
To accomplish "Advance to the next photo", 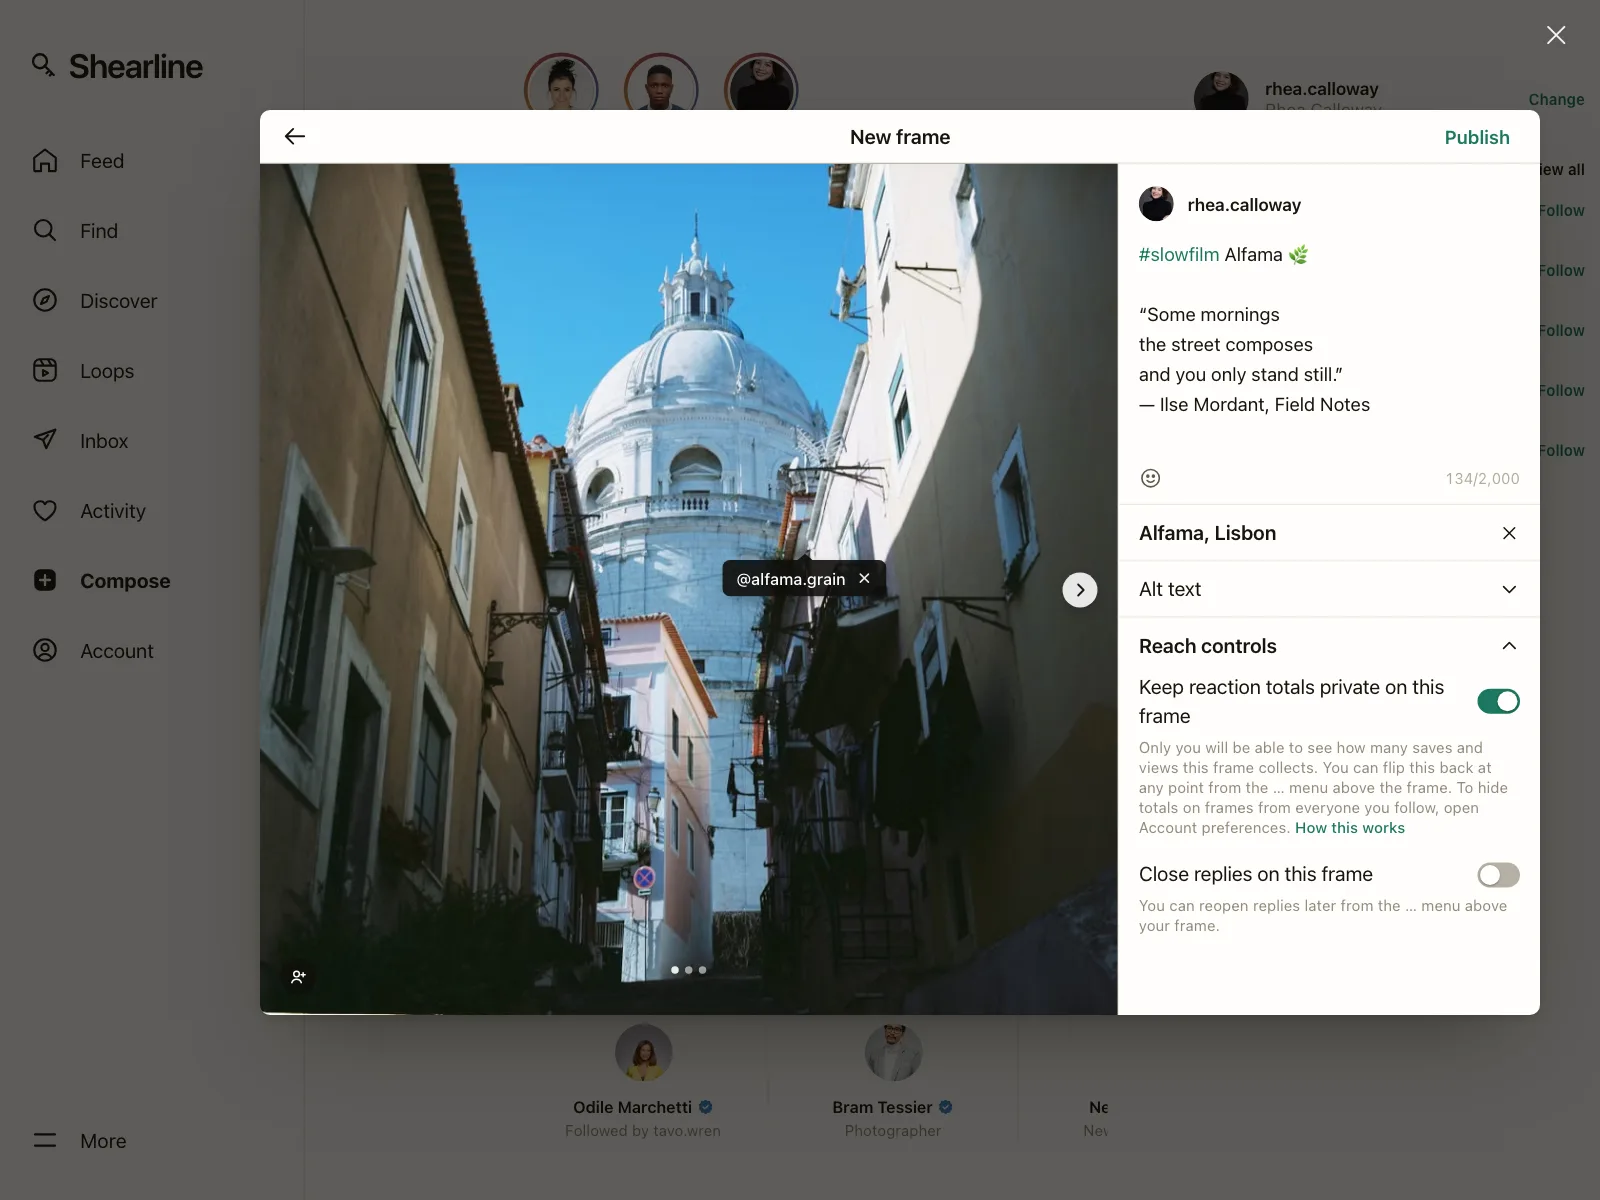I will (1080, 590).
